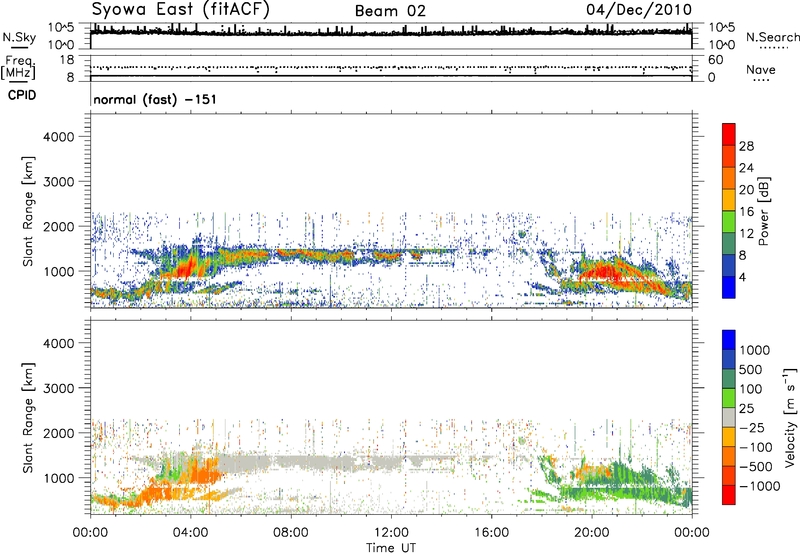Click the "Velocity [m s-1]" colorbar label
This screenshot has height=554, width=800.
tap(790, 417)
